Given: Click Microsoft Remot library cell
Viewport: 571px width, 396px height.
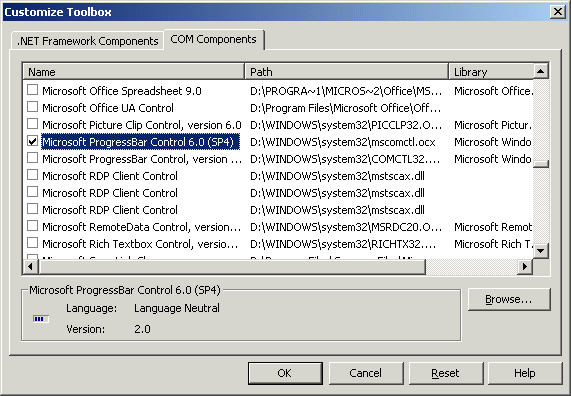Looking at the screenshot, I should pos(493,227).
